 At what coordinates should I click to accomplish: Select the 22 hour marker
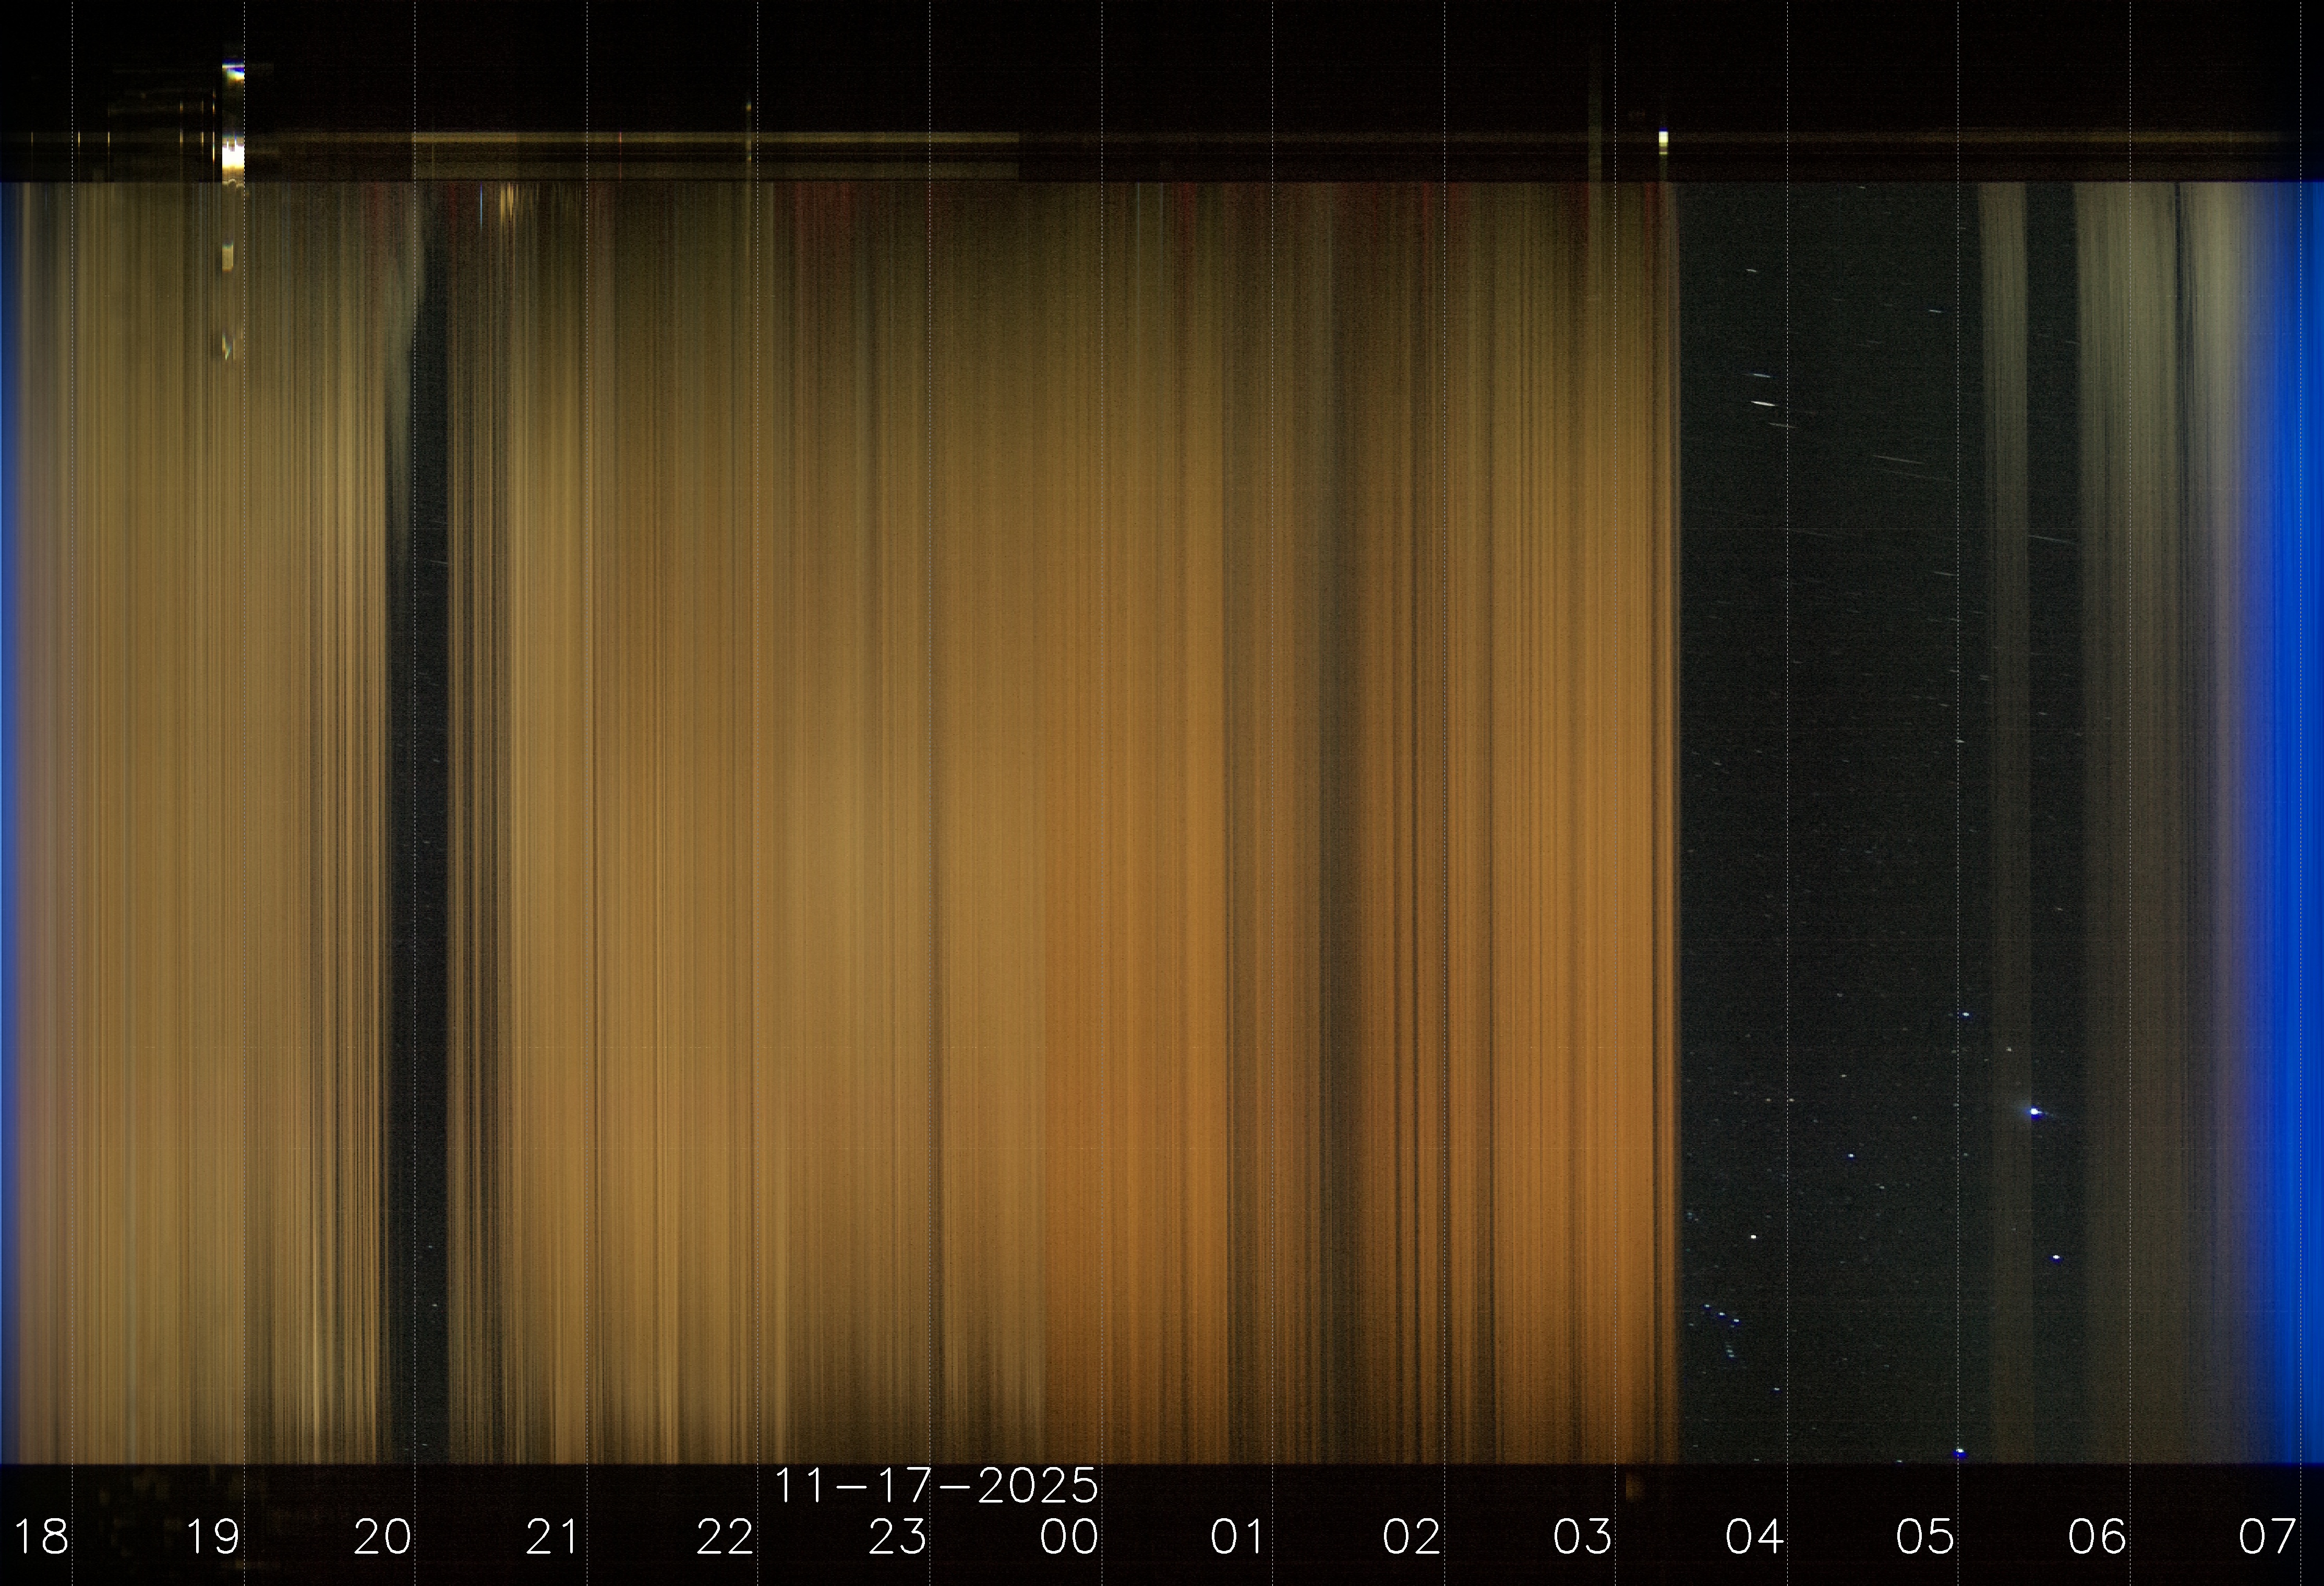click(x=725, y=1537)
